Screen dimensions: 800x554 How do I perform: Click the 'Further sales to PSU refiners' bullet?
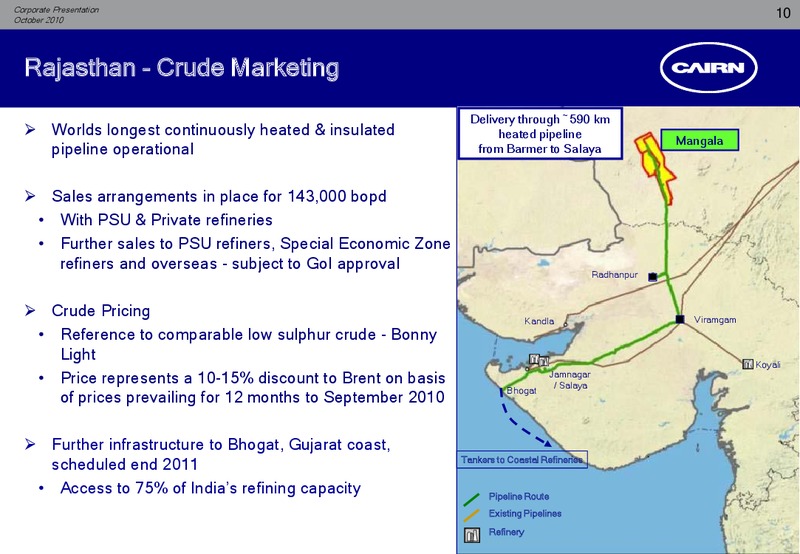(x=255, y=254)
